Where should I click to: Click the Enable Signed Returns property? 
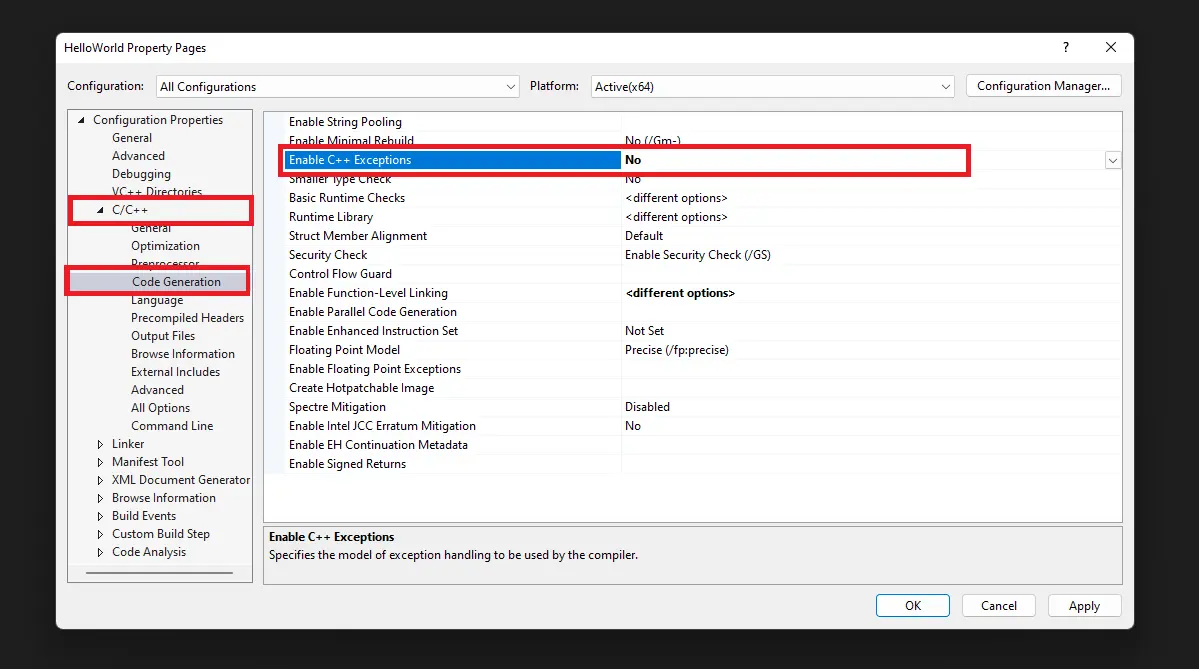click(347, 464)
